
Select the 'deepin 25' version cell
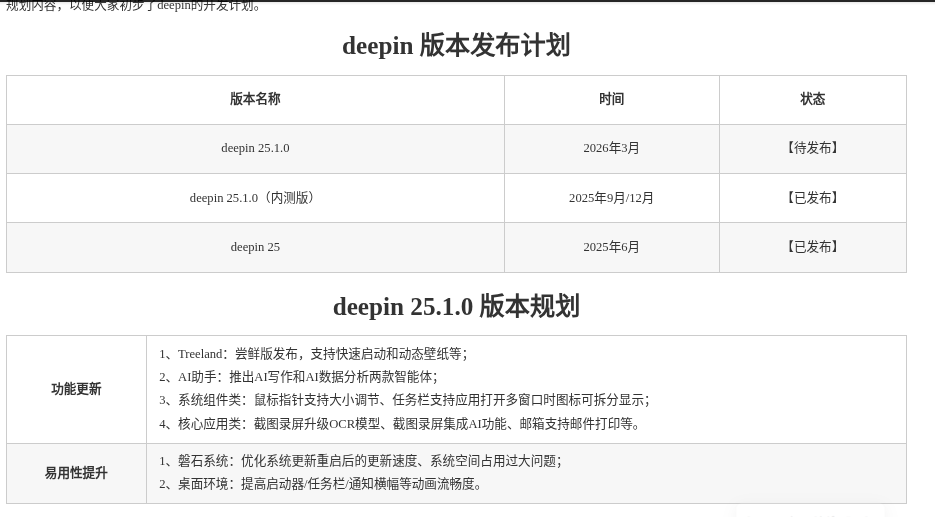(x=255, y=247)
